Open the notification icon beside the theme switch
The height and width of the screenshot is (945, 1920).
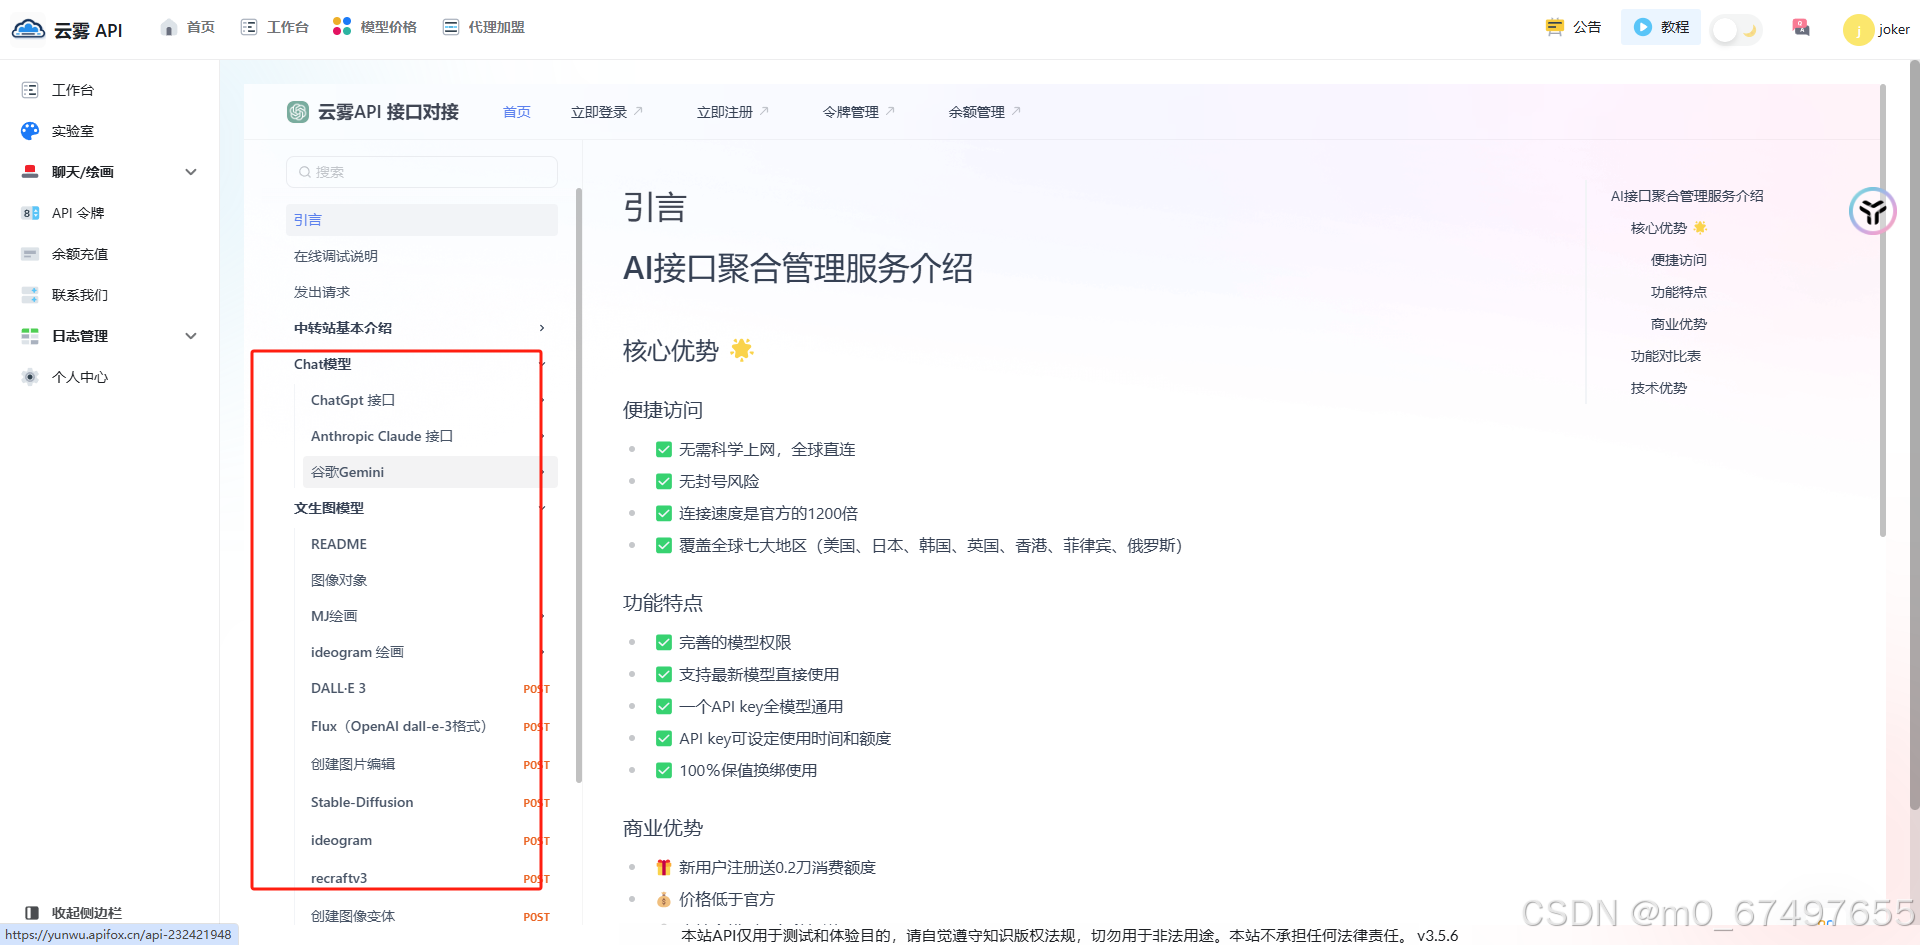pyautogui.click(x=1801, y=27)
